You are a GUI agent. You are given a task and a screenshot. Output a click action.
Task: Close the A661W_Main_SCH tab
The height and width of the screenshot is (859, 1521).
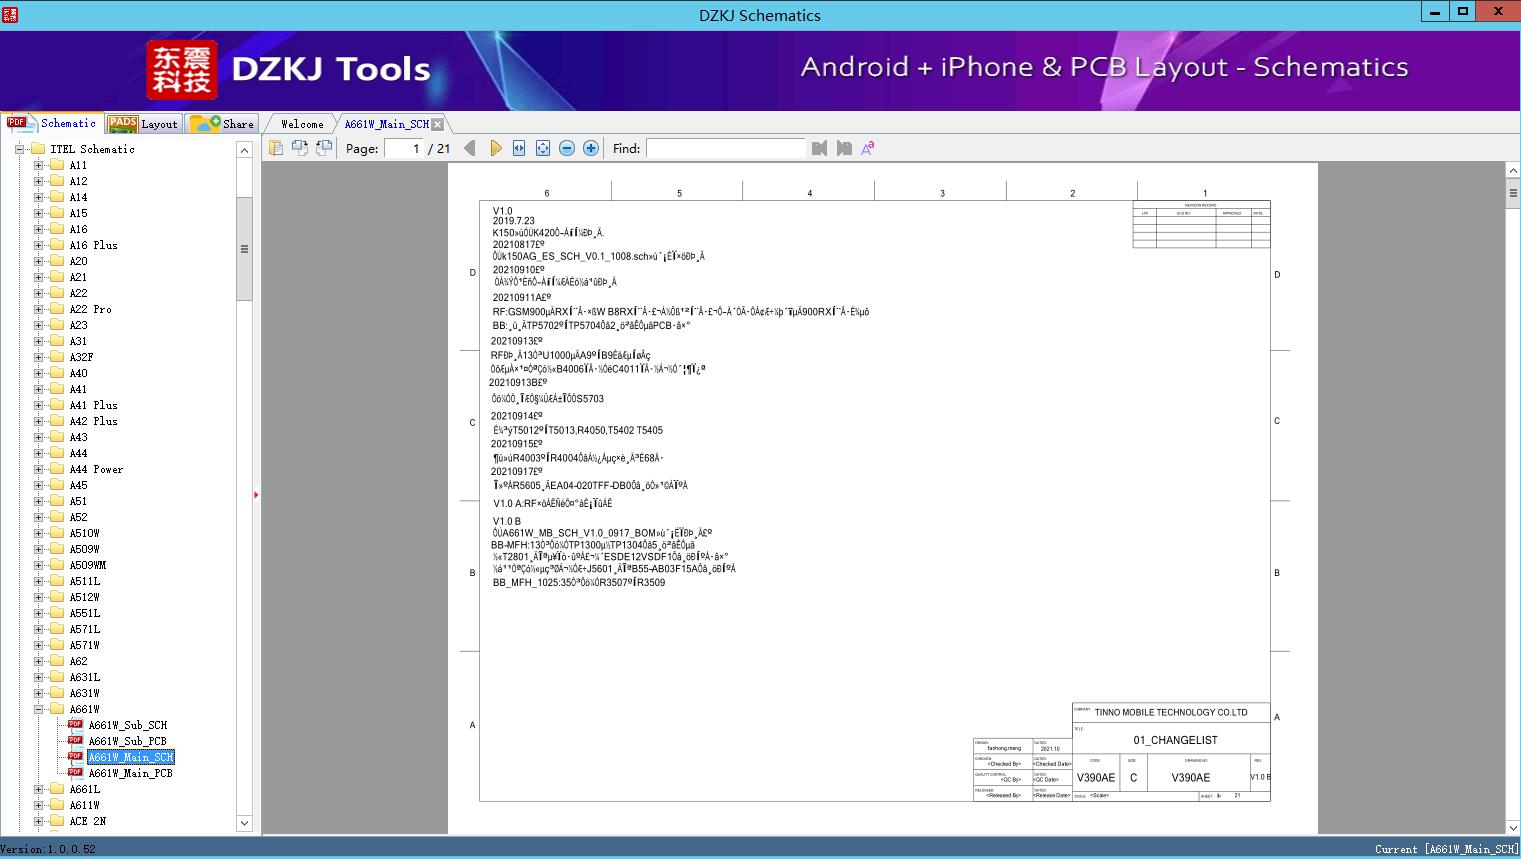click(x=438, y=124)
